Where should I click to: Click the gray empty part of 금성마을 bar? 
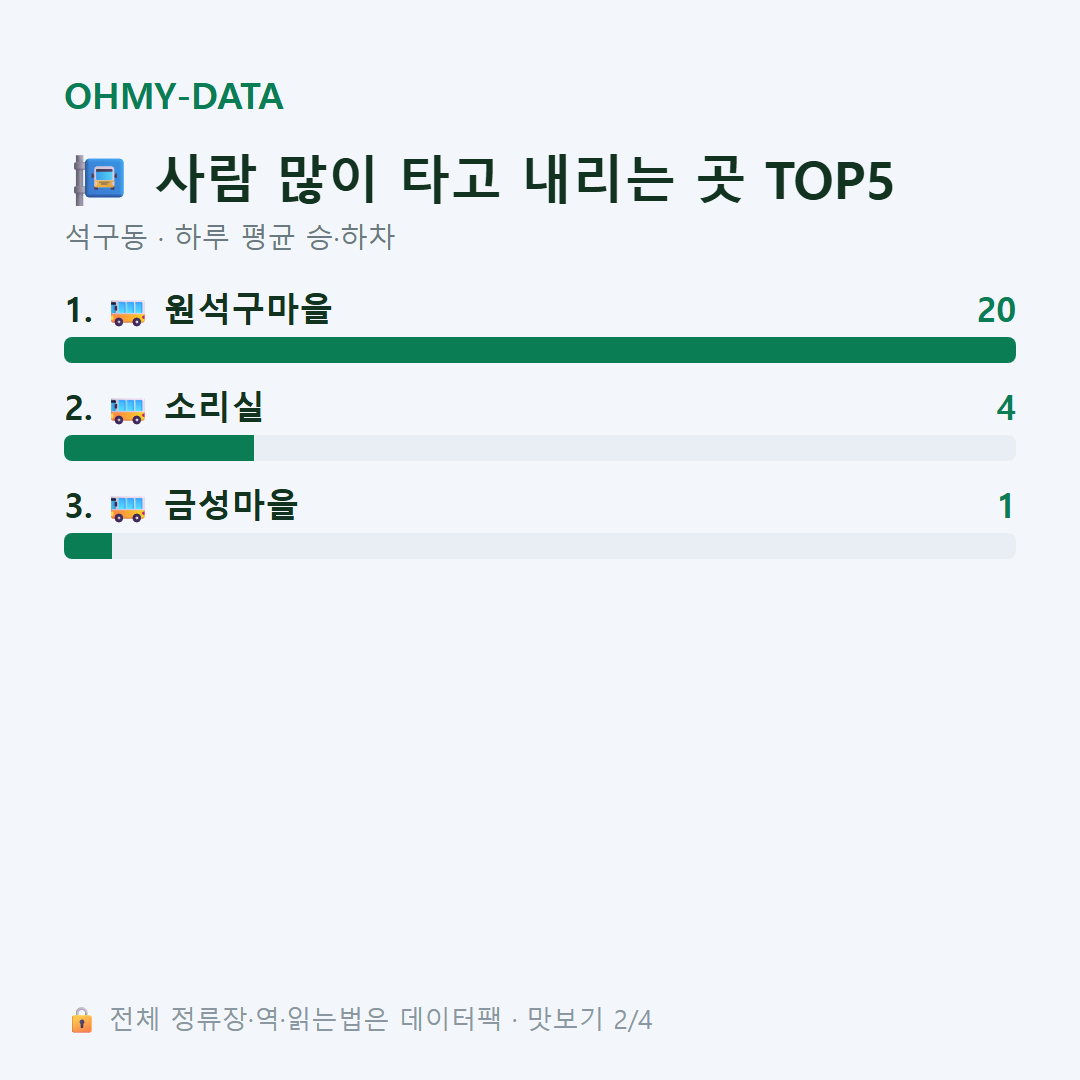[x=564, y=546]
